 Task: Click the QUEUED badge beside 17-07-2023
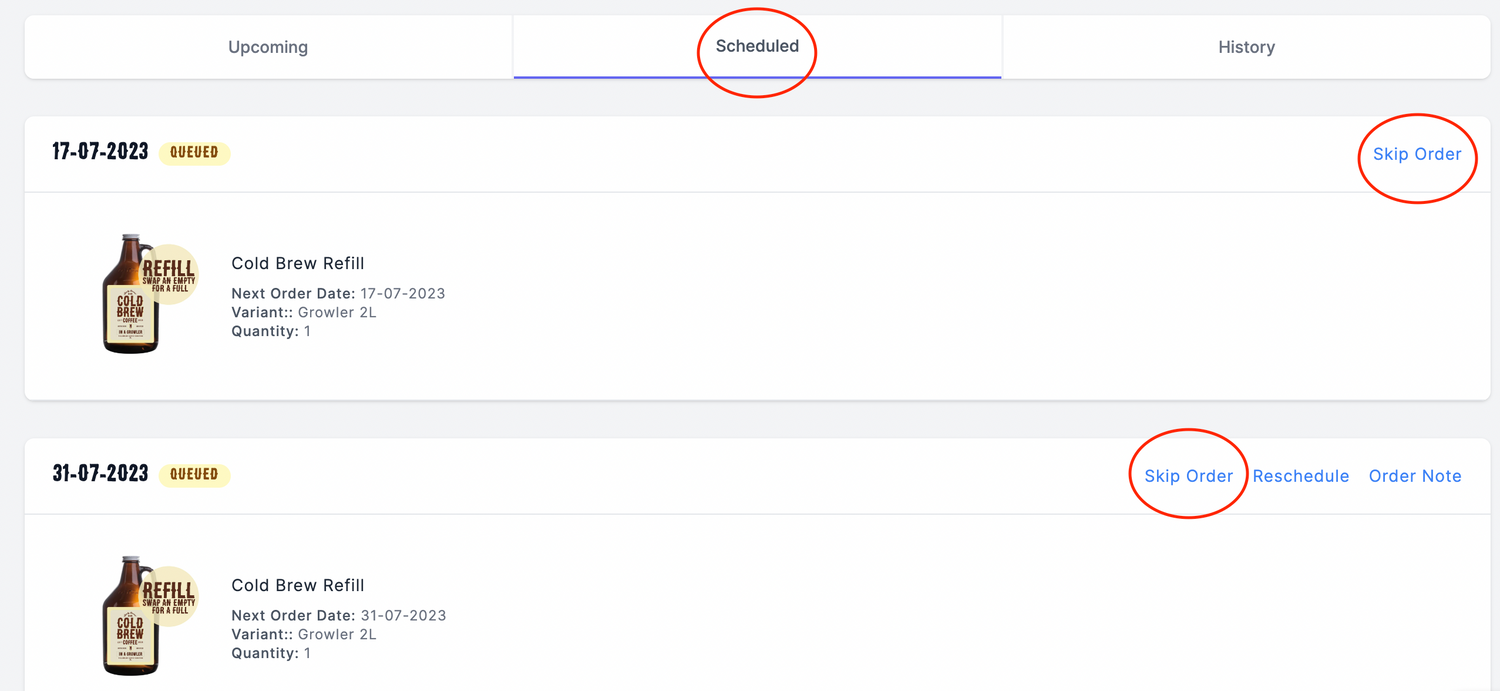[194, 153]
